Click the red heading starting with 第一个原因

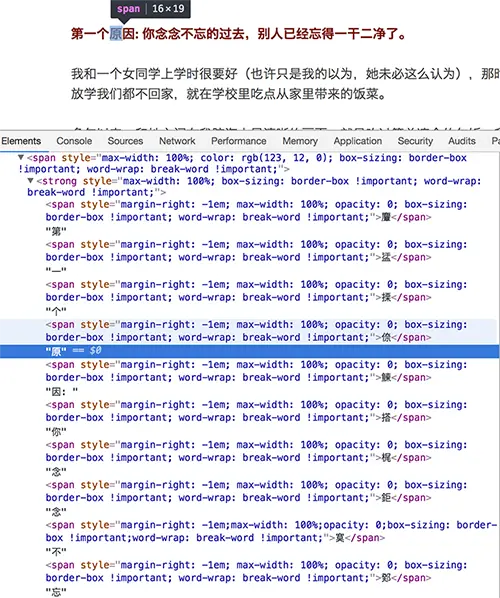(x=239, y=34)
